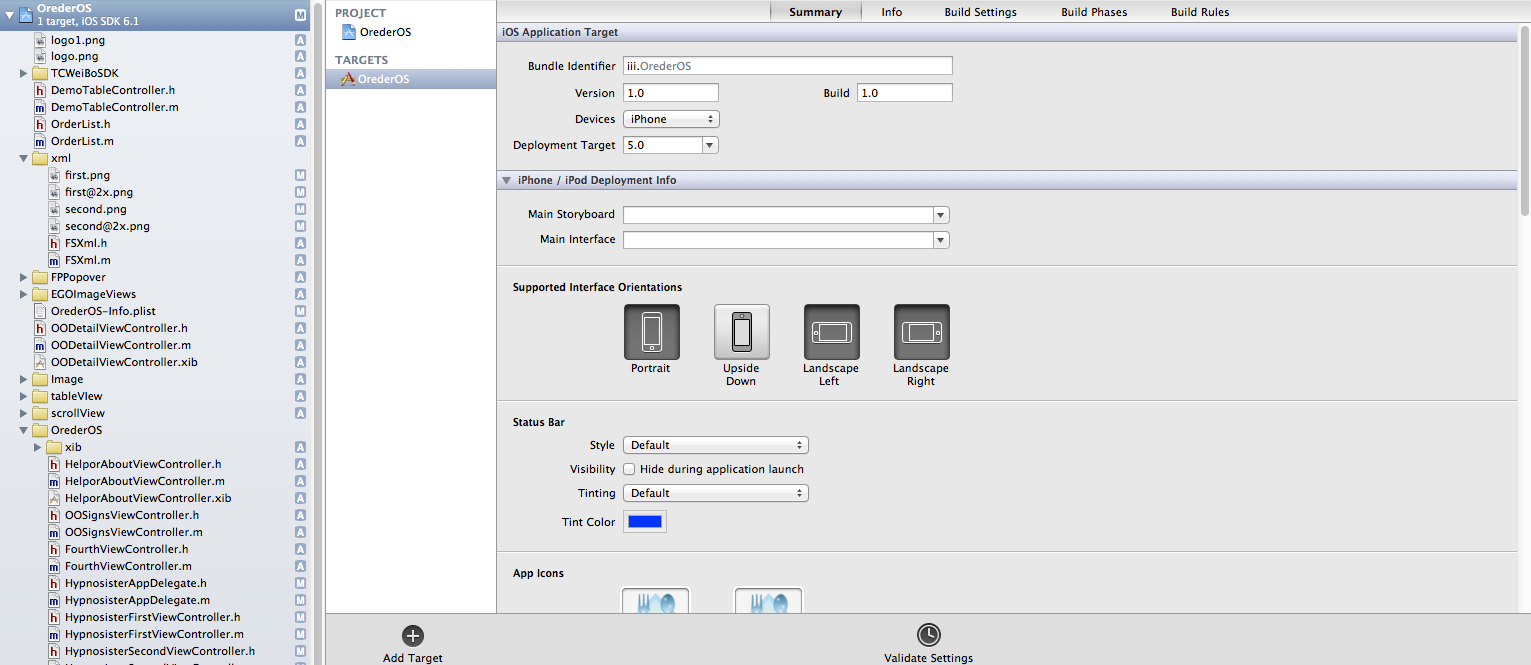Image resolution: width=1531 pixels, height=665 pixels.
Task: Select HypnosisterAppDelegate.h header icon
Action: coord(54,583)
